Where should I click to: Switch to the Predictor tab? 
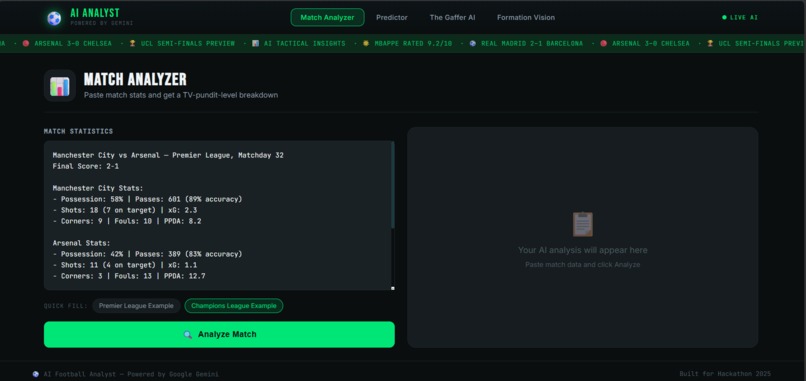pyautogui.click(x=392, y=17)
